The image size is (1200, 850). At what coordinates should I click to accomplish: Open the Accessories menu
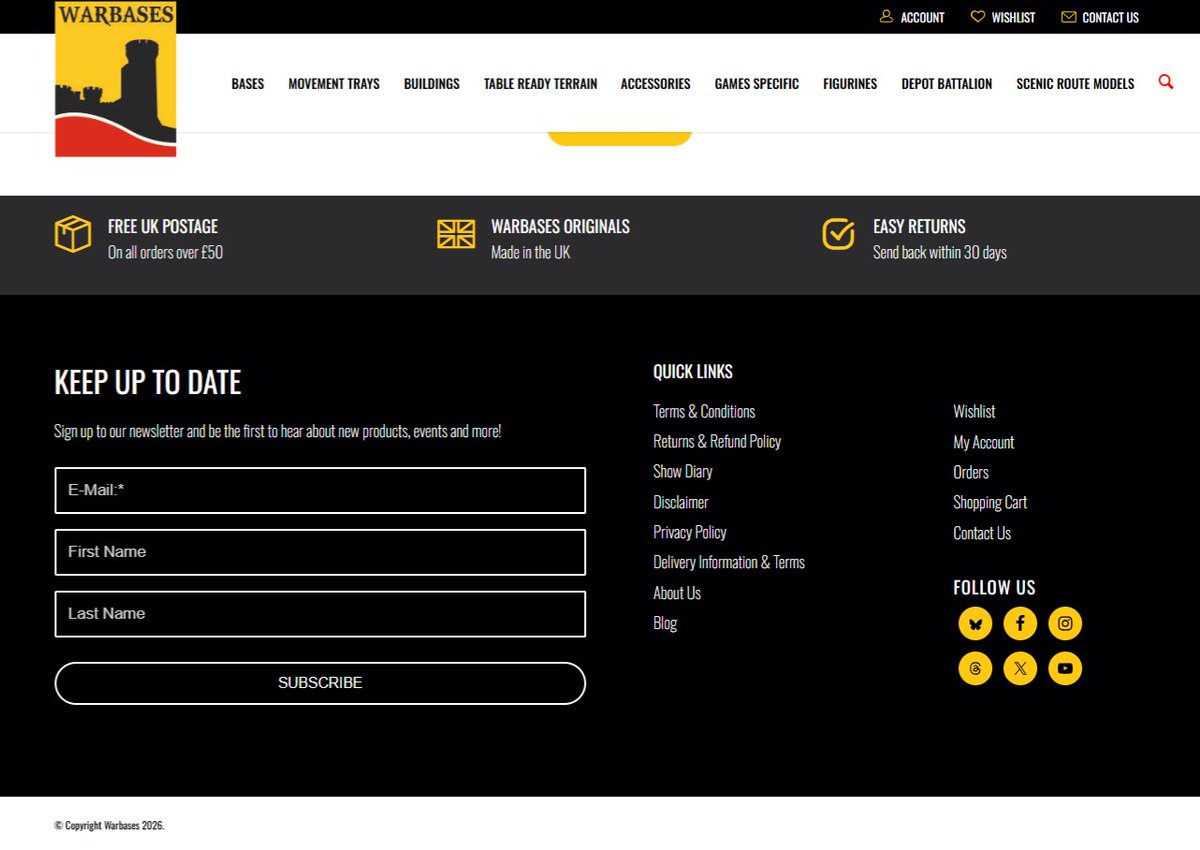[656, 84]
